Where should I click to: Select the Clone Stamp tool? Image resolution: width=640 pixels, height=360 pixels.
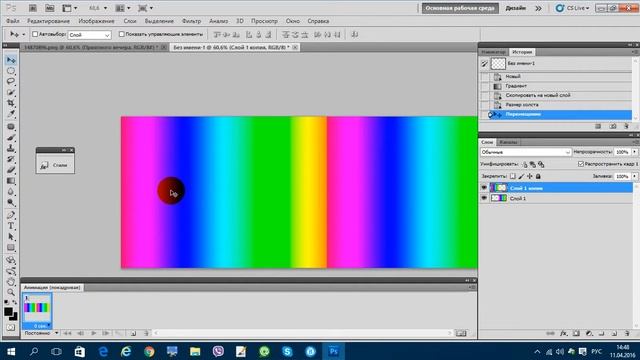11,148
